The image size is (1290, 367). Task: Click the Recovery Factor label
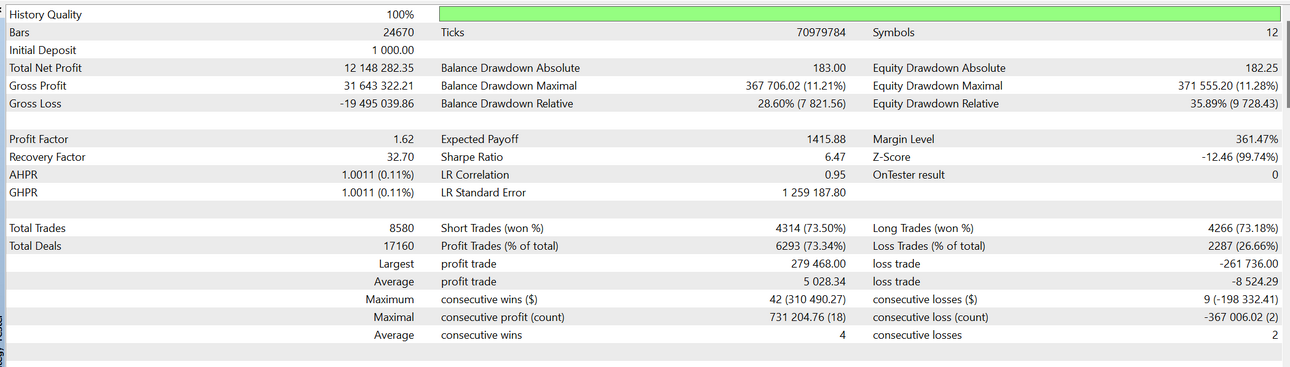tap(47, 157)
